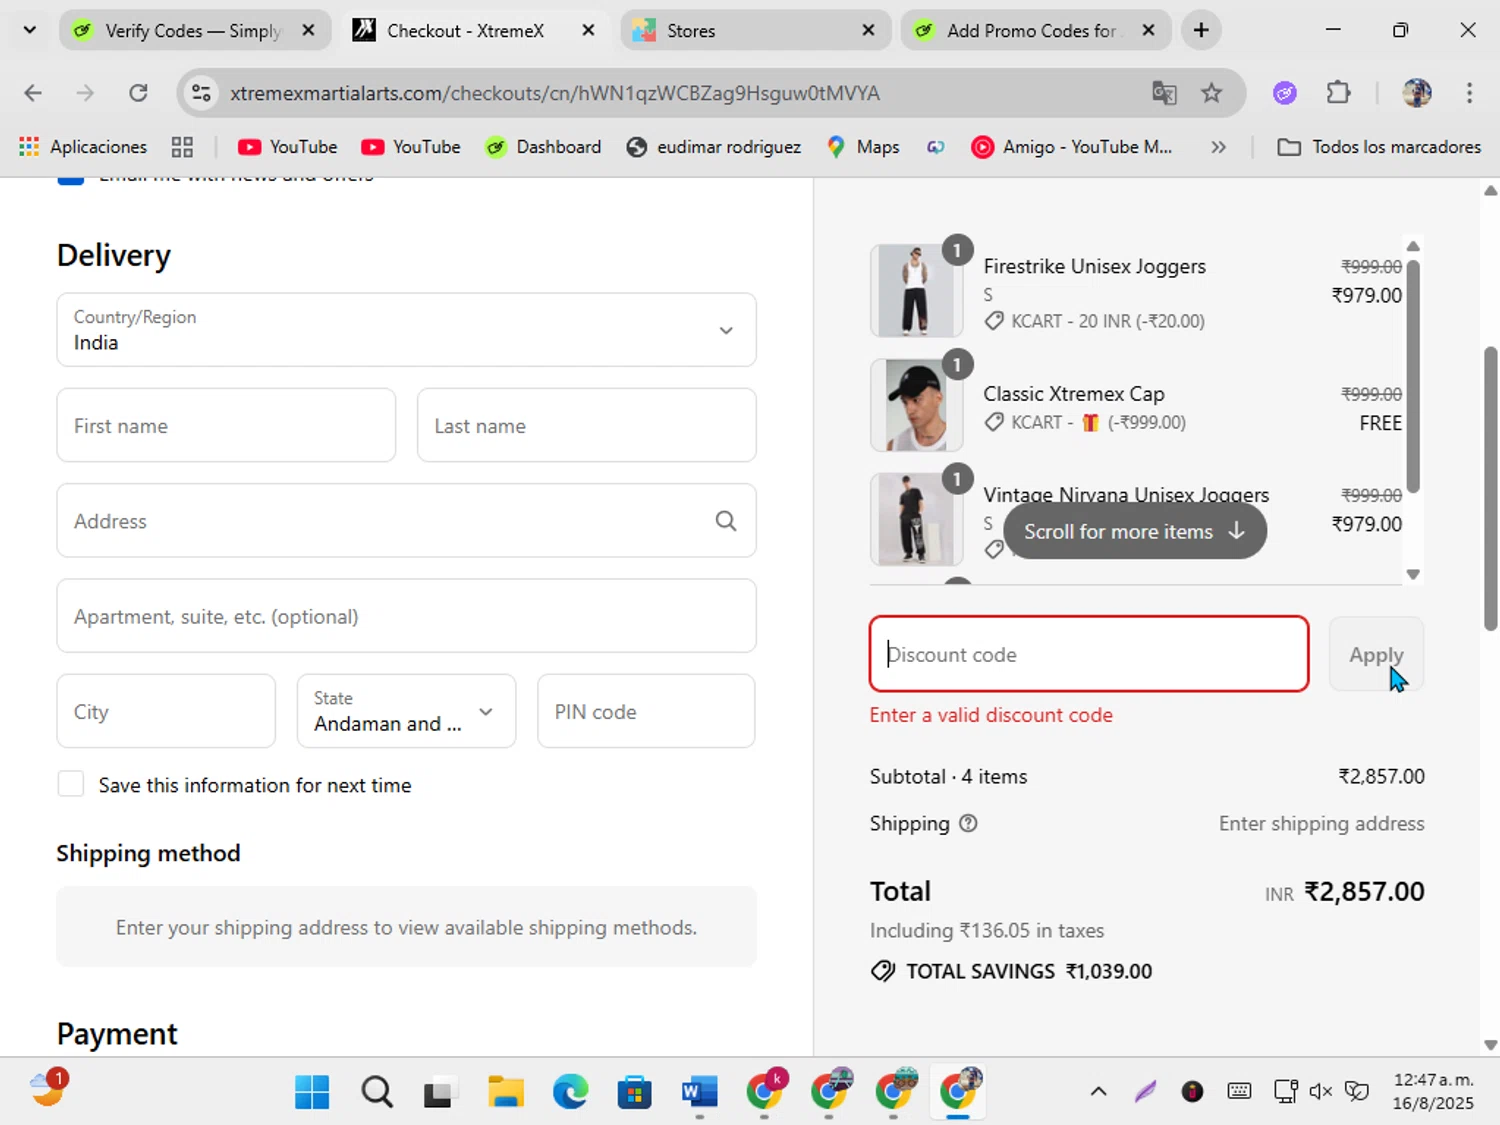The image size is (1500, 1125).
Task: Click the Discount code field
Action: pos(1089,654)
